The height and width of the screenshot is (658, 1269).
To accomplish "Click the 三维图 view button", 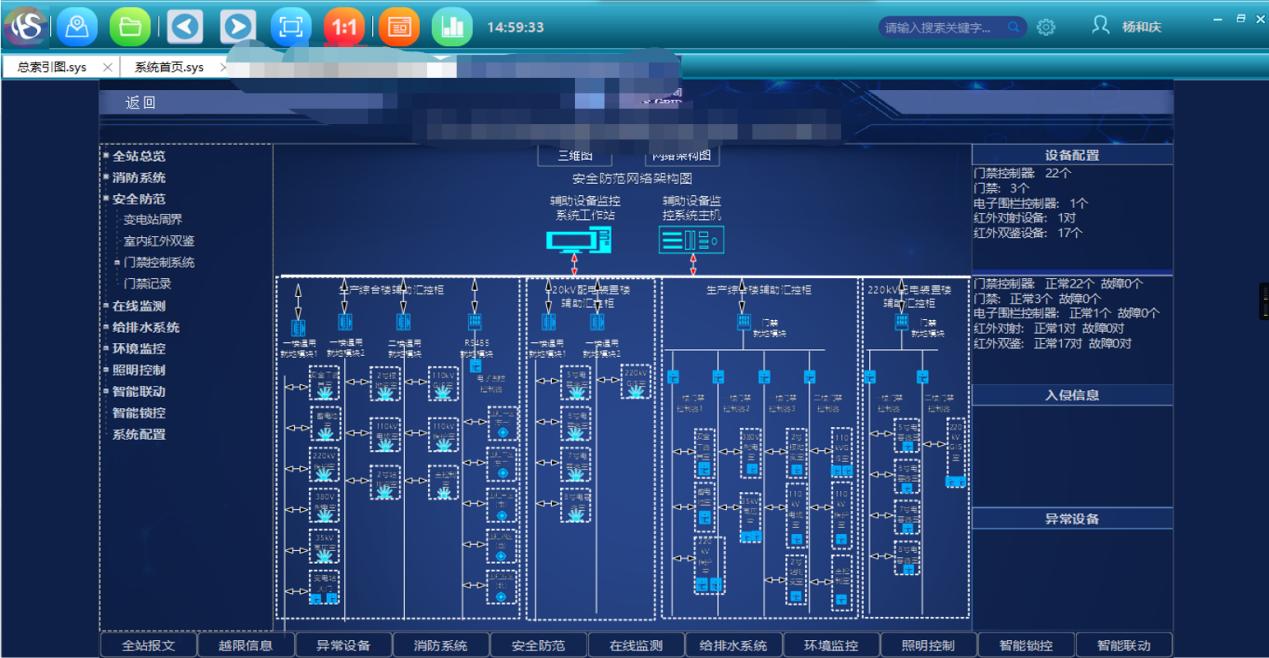I will point(574,156).
